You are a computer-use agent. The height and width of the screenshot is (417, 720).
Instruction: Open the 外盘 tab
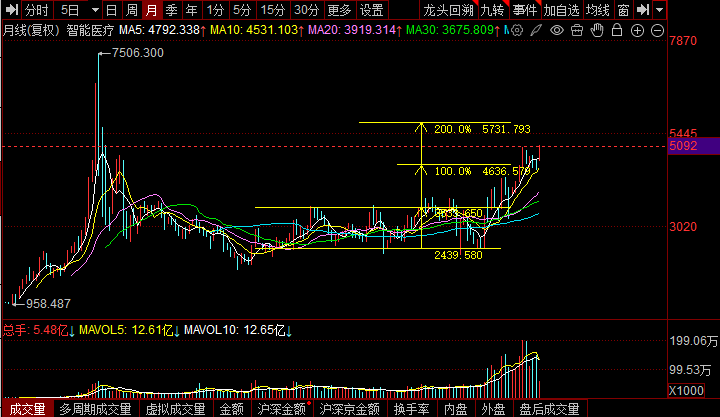click(494, 409)
